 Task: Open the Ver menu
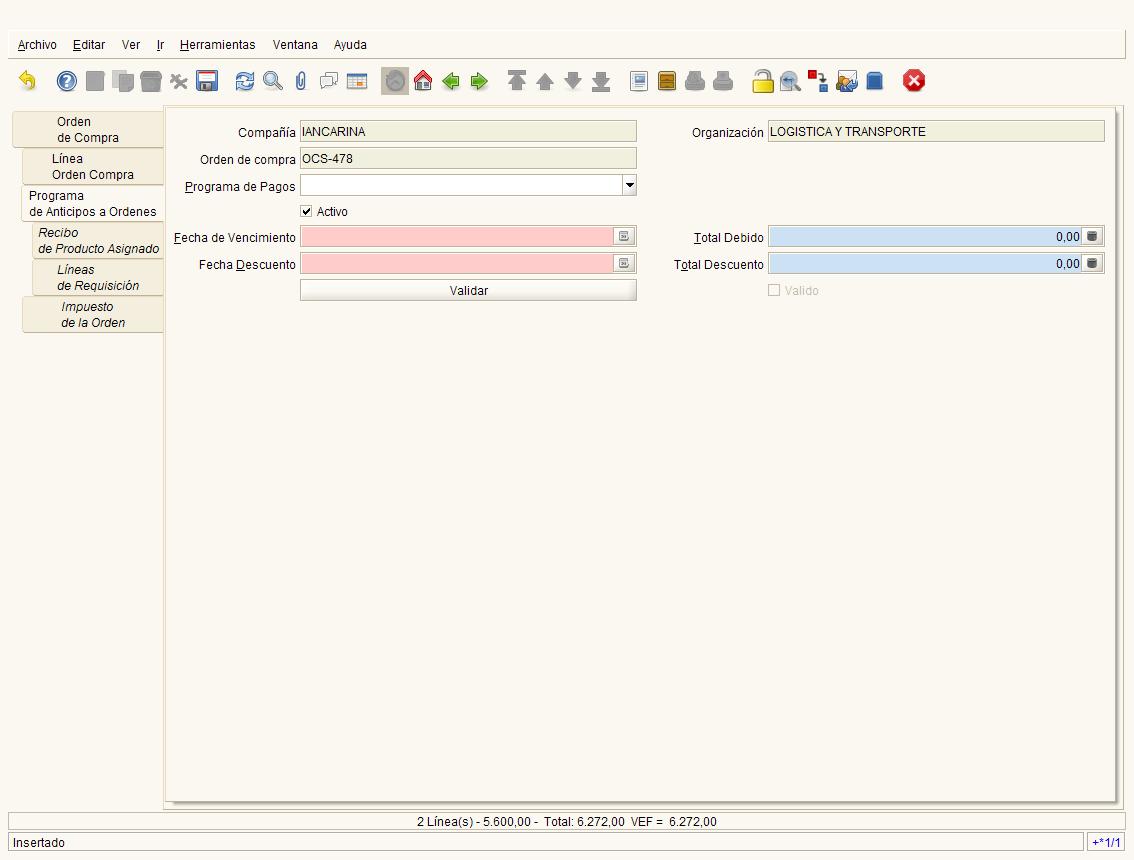(131, 45)
